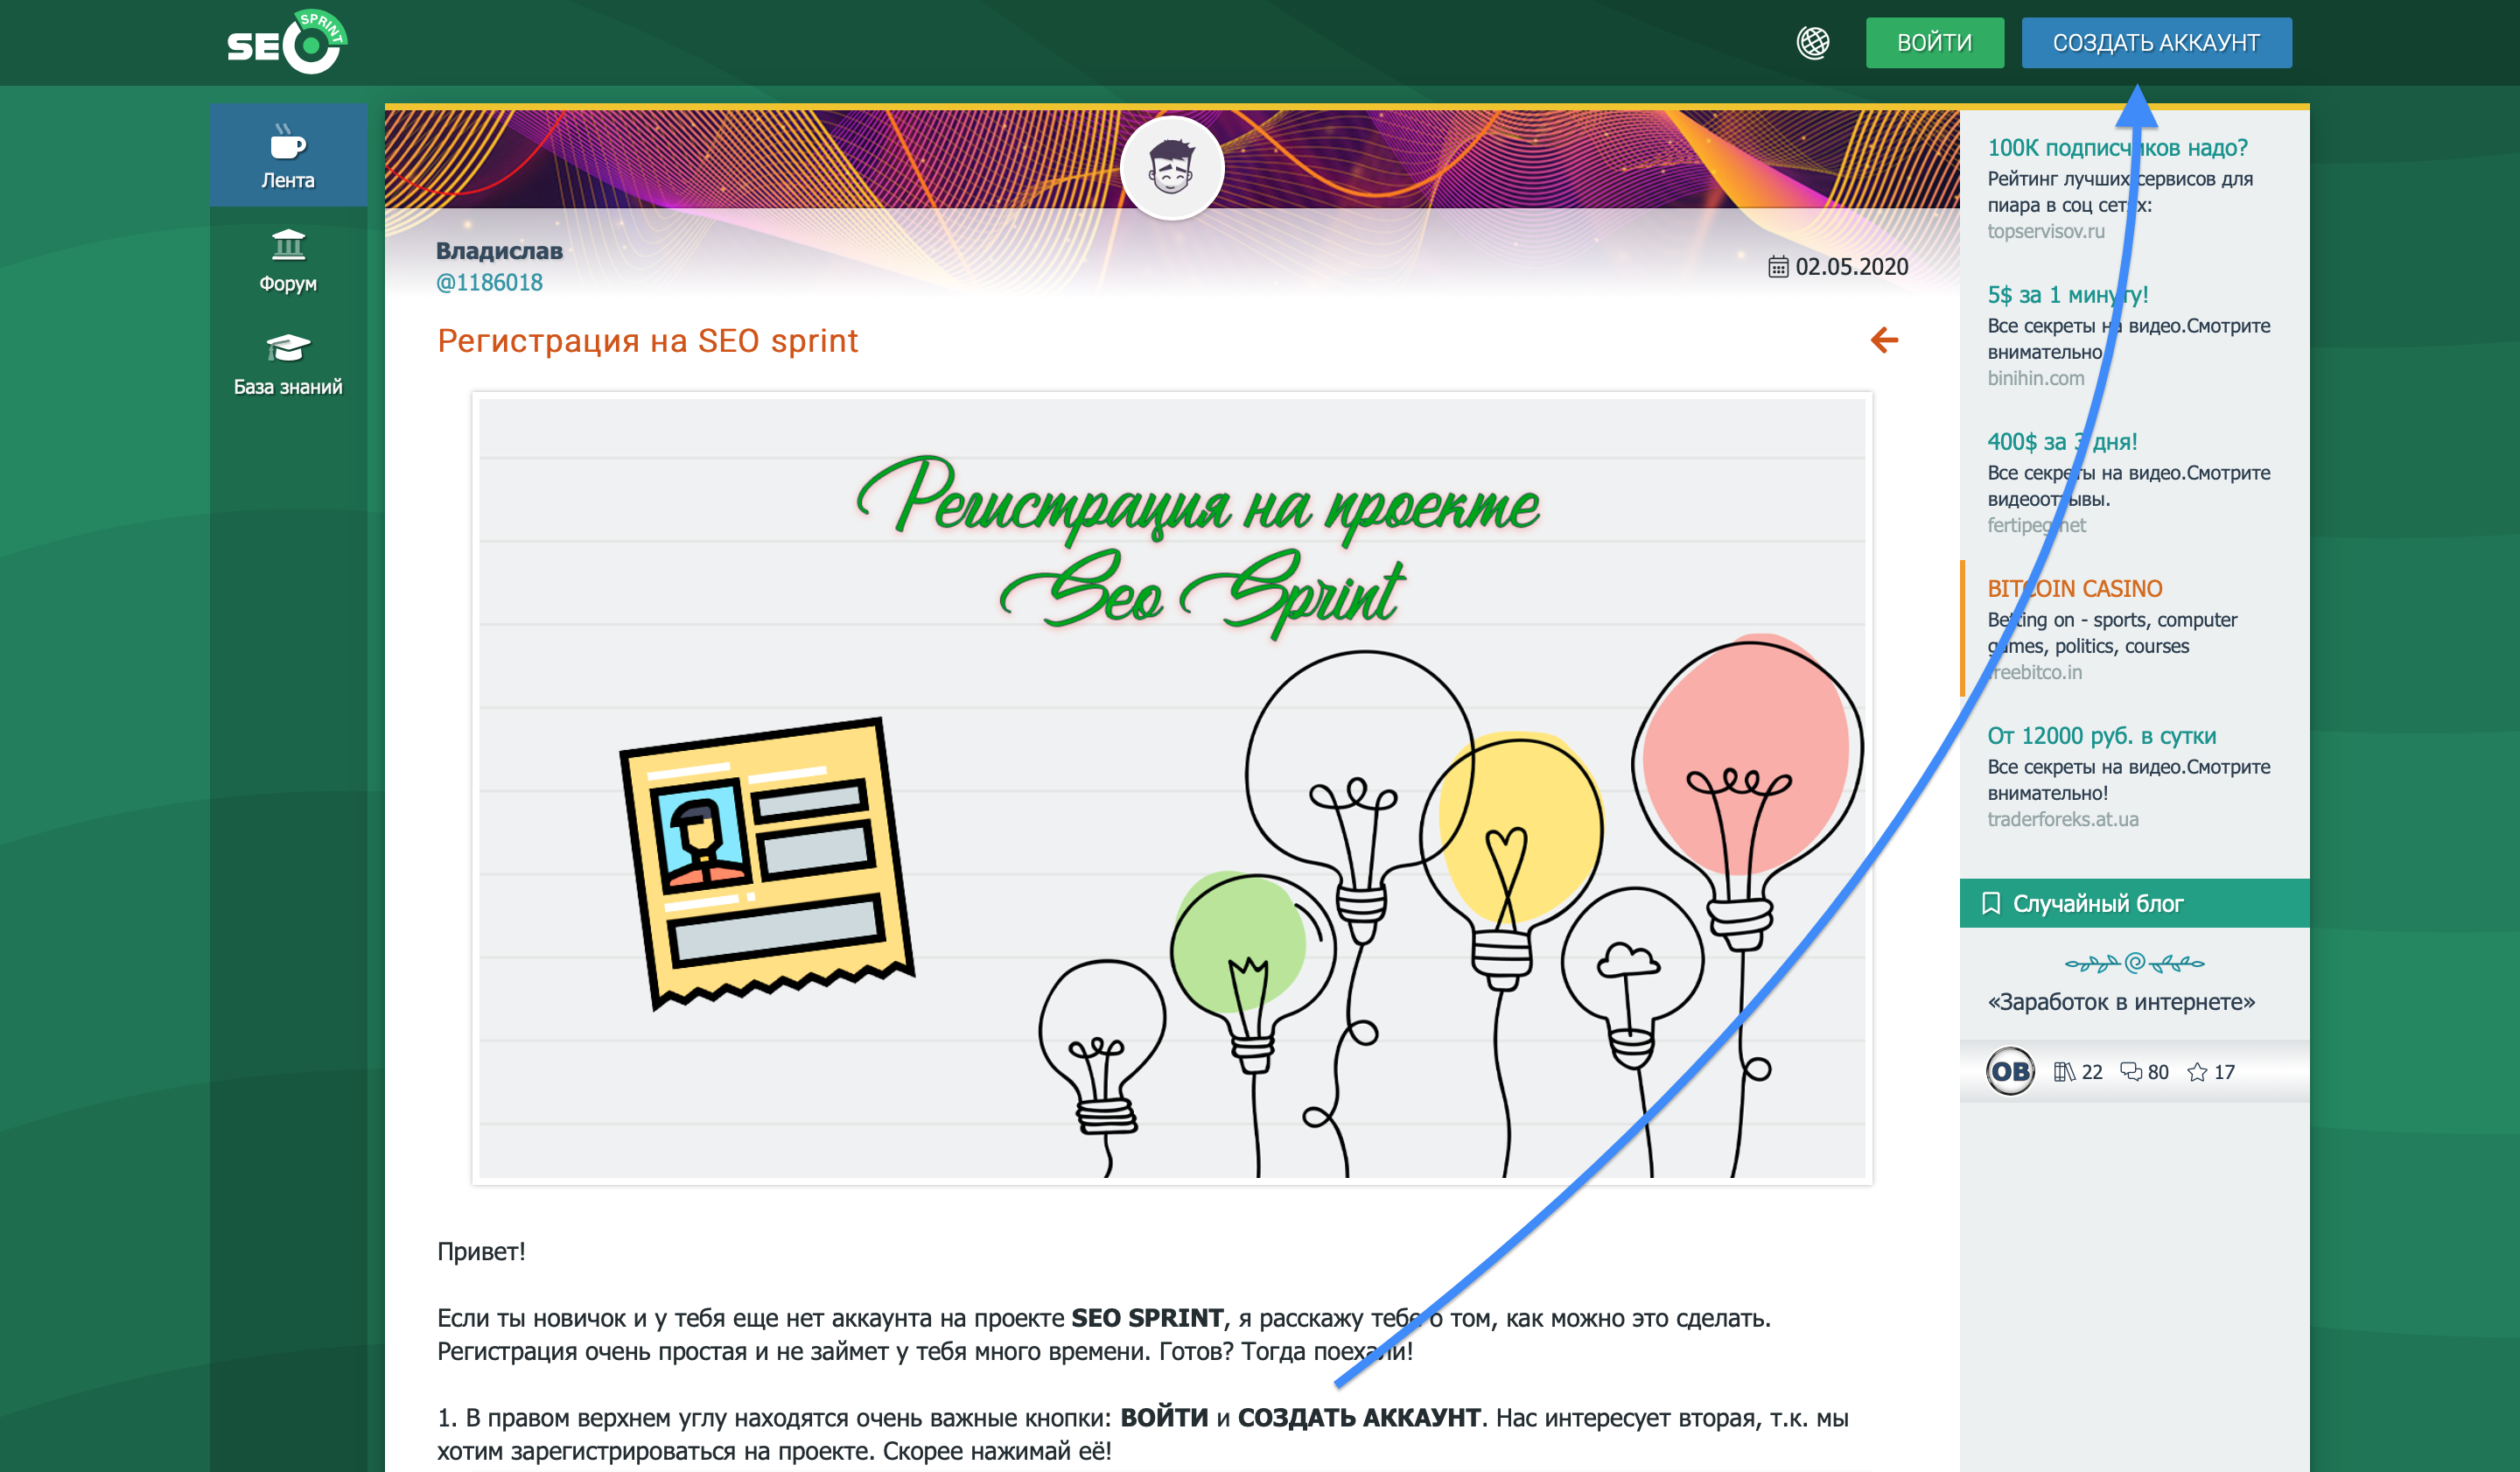
Task: Click the bookmark icon by Случайный блог
Action: pos(1991,903)
